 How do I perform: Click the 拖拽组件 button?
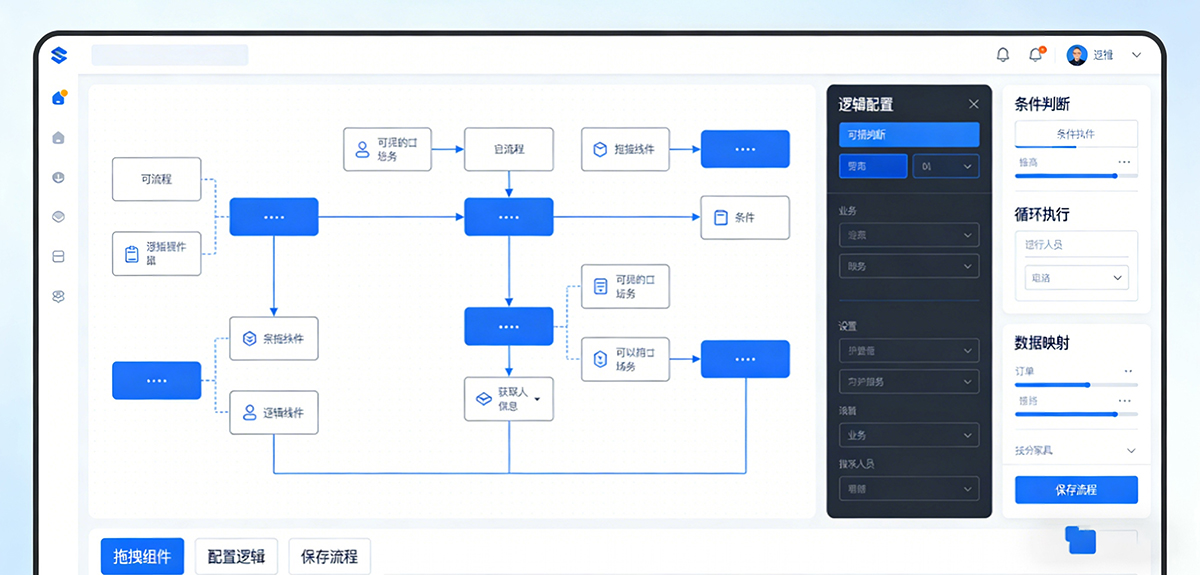pyautogui.click(x=142, y=557)
